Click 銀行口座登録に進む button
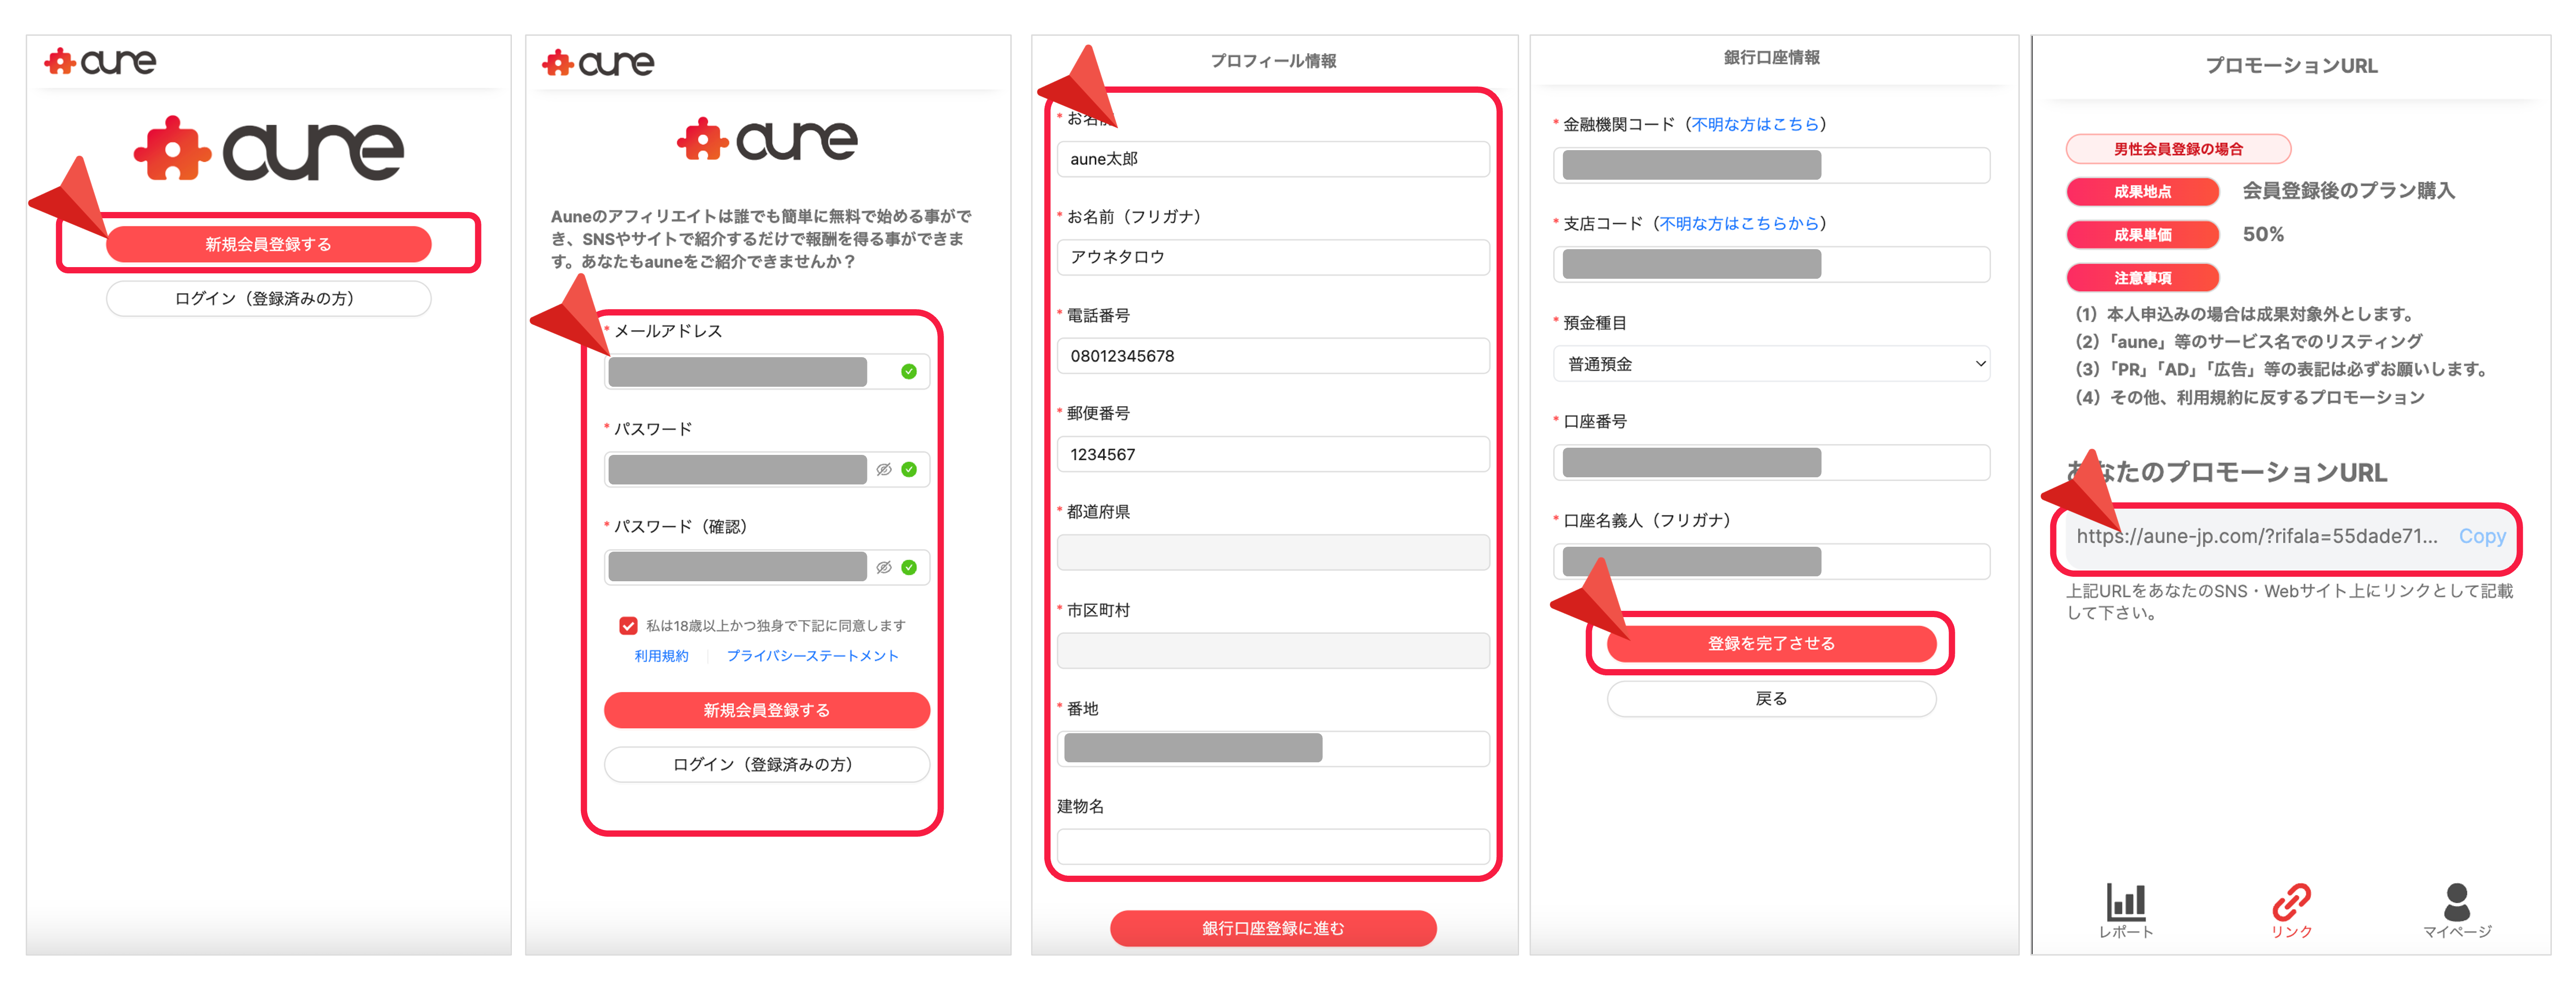2576x994 pixels. tap(1273, 928)
